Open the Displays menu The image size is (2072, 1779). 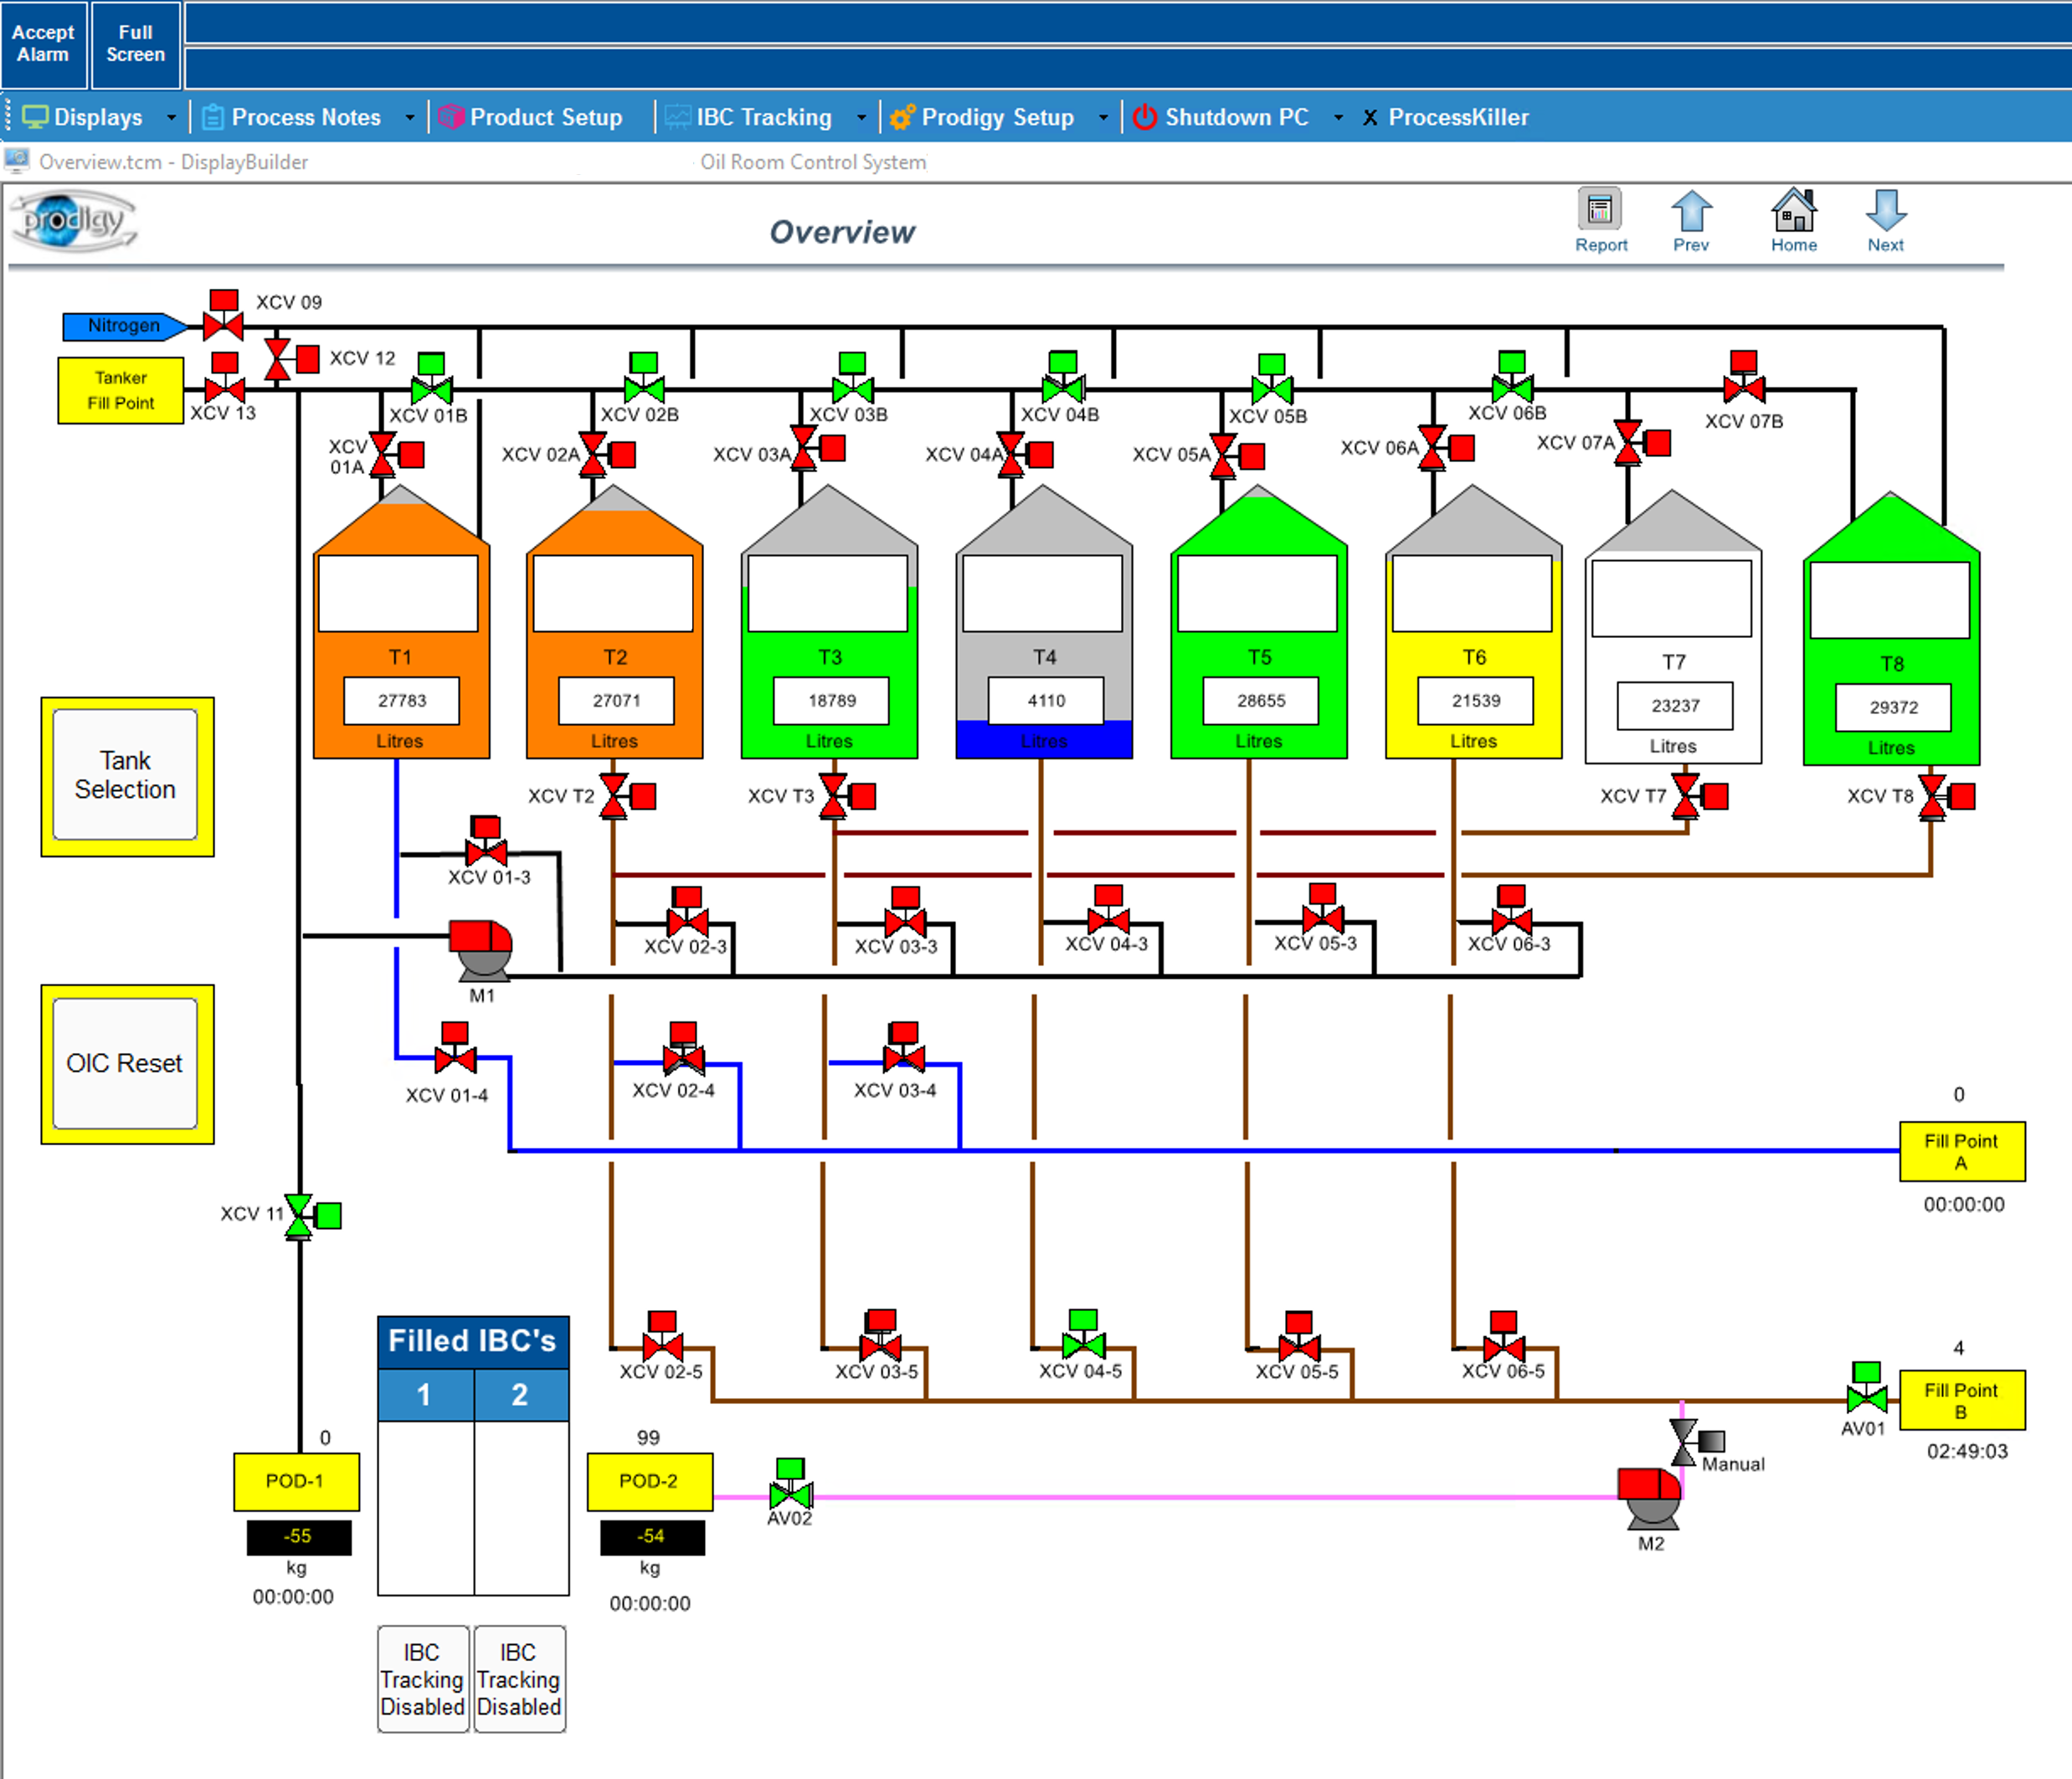(x=83, y=118)
